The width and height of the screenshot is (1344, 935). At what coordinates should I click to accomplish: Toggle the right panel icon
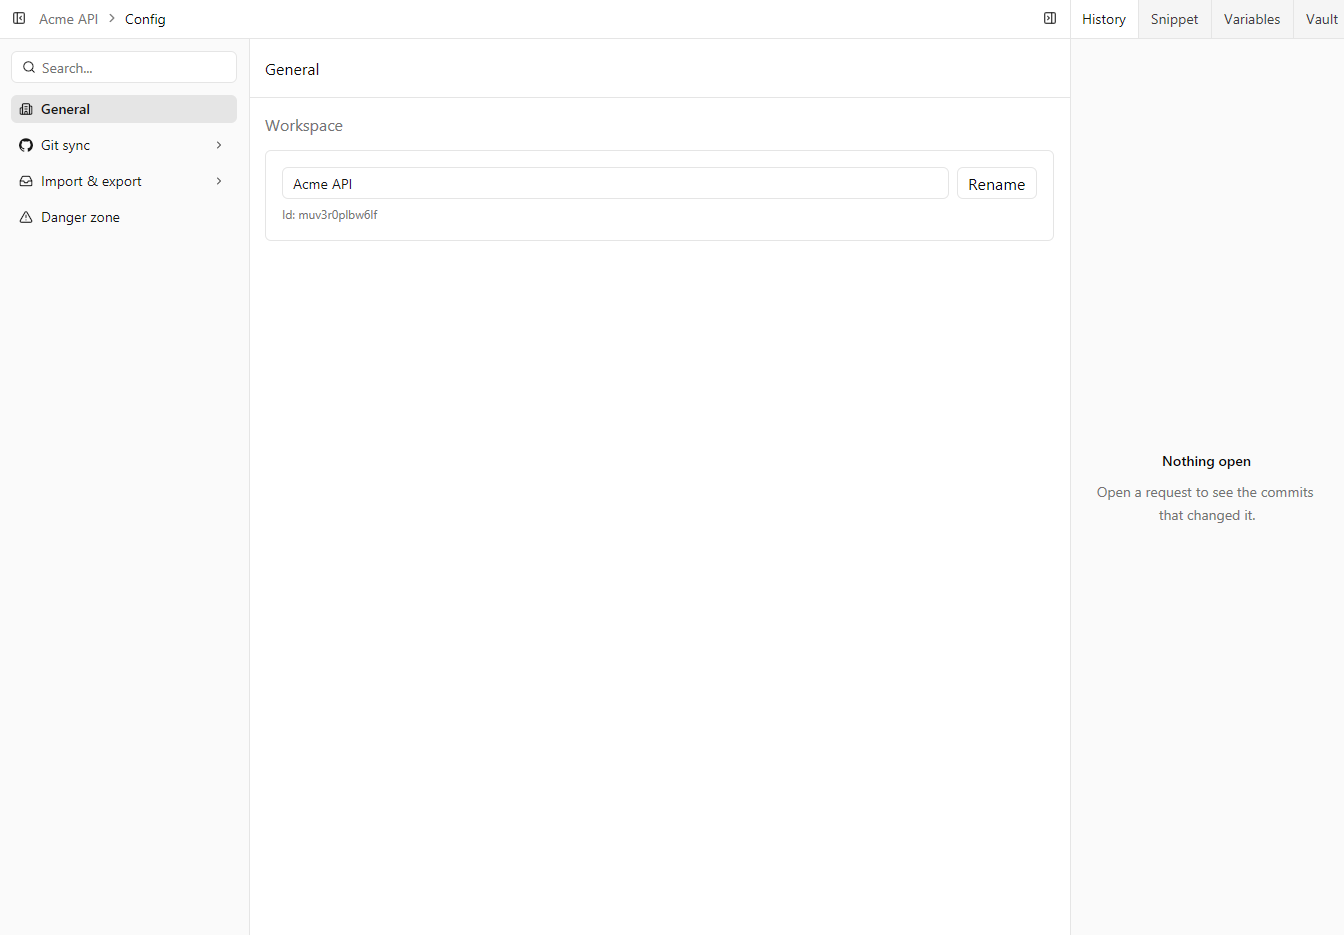click(1050, 18)
